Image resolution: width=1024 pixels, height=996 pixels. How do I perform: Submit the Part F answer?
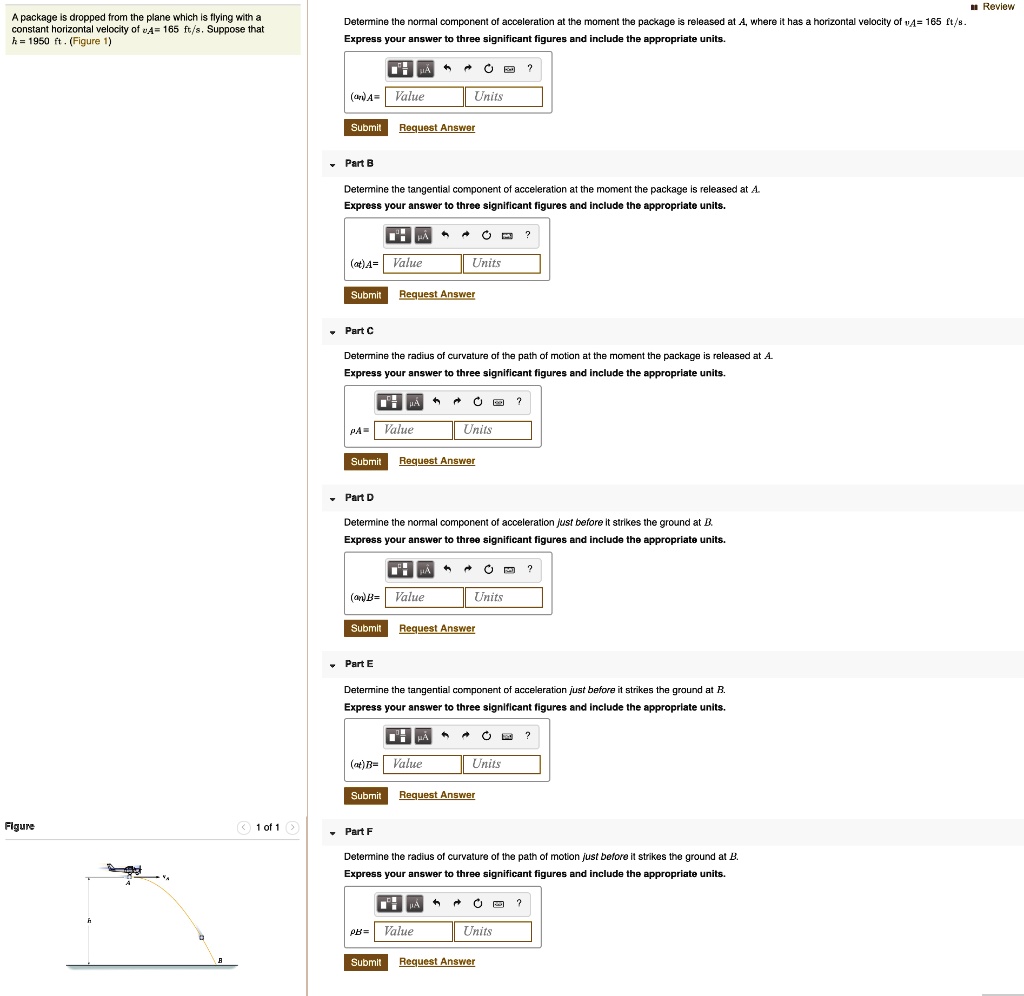click(366, 962)
